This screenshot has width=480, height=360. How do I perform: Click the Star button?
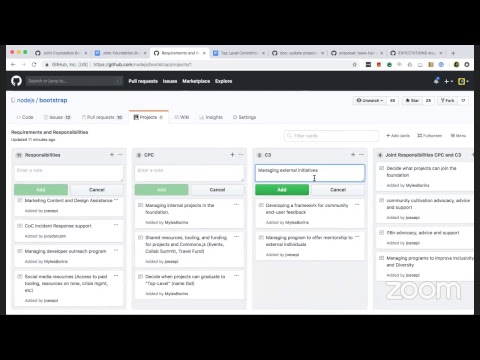[x=412, y=100]
